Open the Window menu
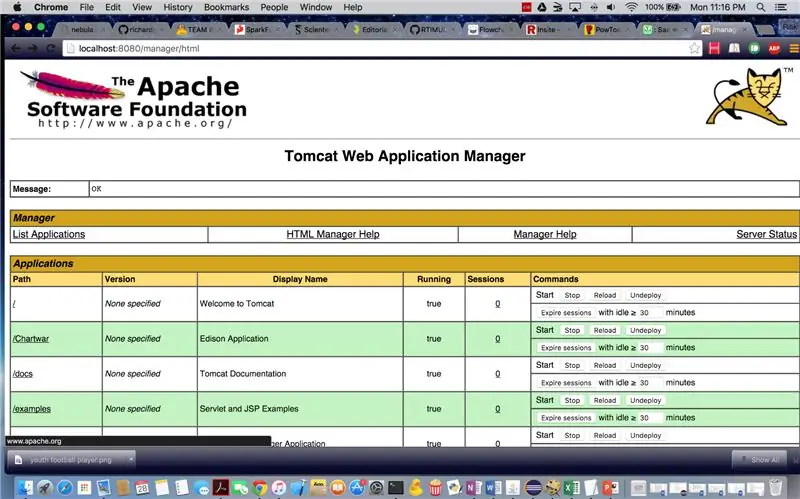The height and width of the screenshot is (499, 800). (316, 7)
